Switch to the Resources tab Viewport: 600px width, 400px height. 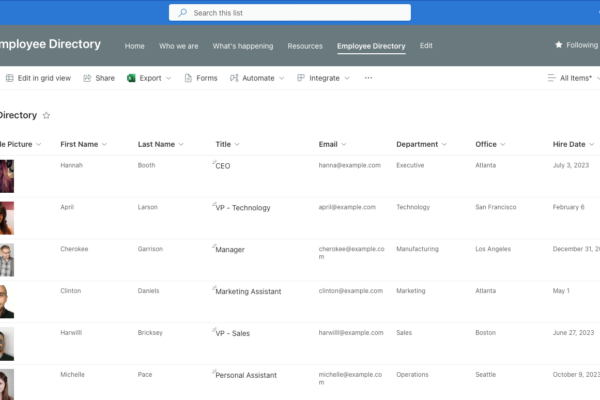(305, 46)
